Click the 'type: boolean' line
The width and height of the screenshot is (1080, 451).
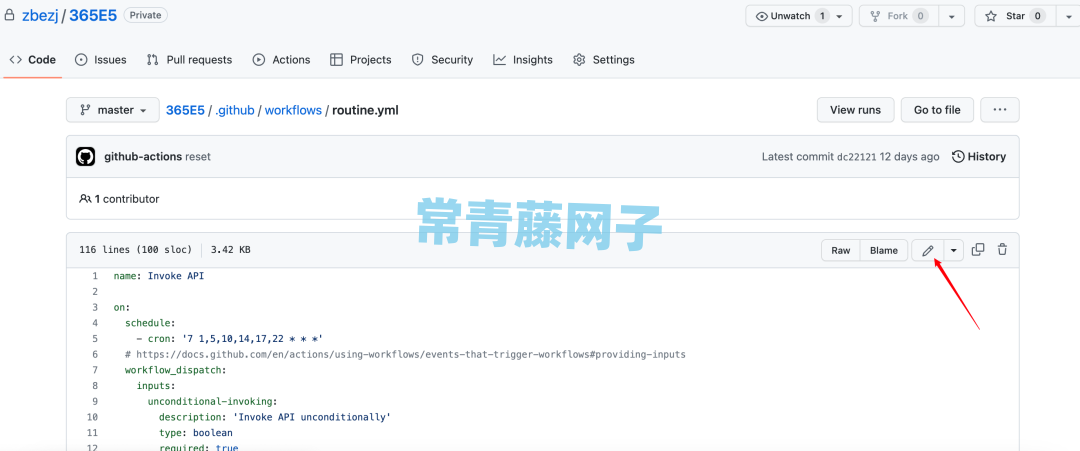(196, 432)
